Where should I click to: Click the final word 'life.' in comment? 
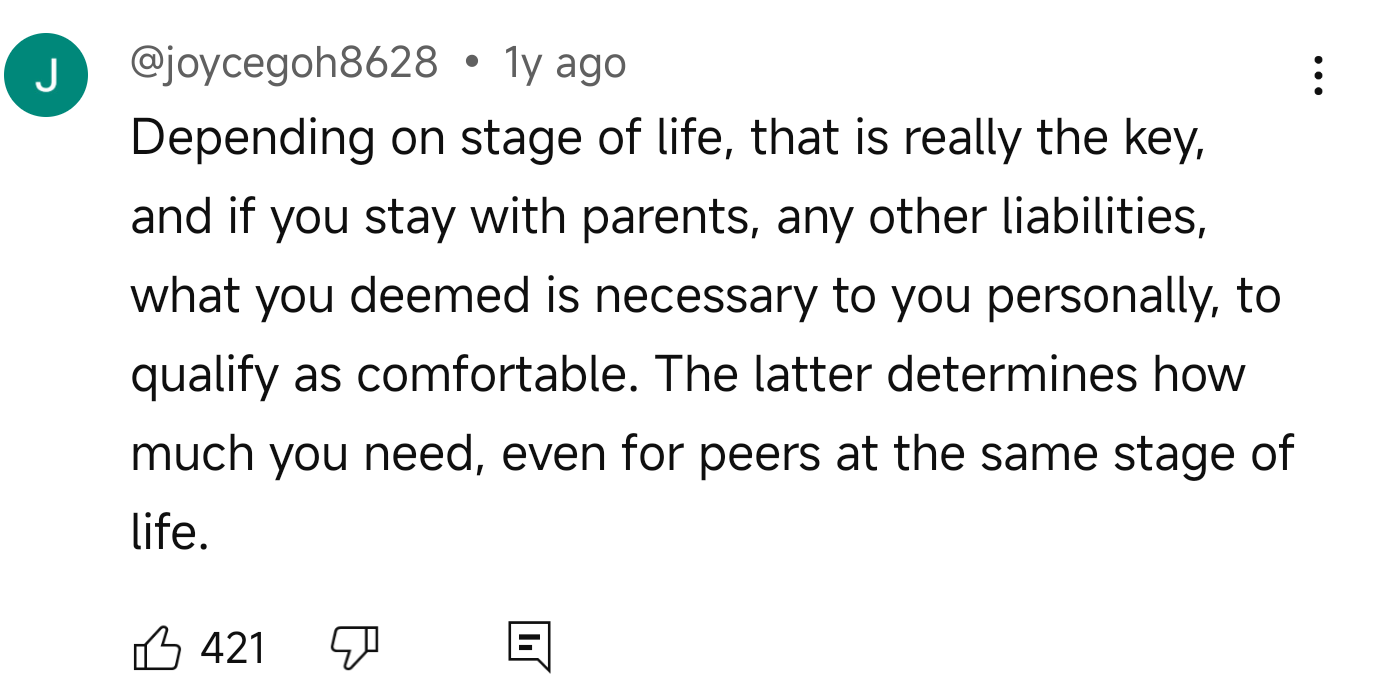(170, 531)
